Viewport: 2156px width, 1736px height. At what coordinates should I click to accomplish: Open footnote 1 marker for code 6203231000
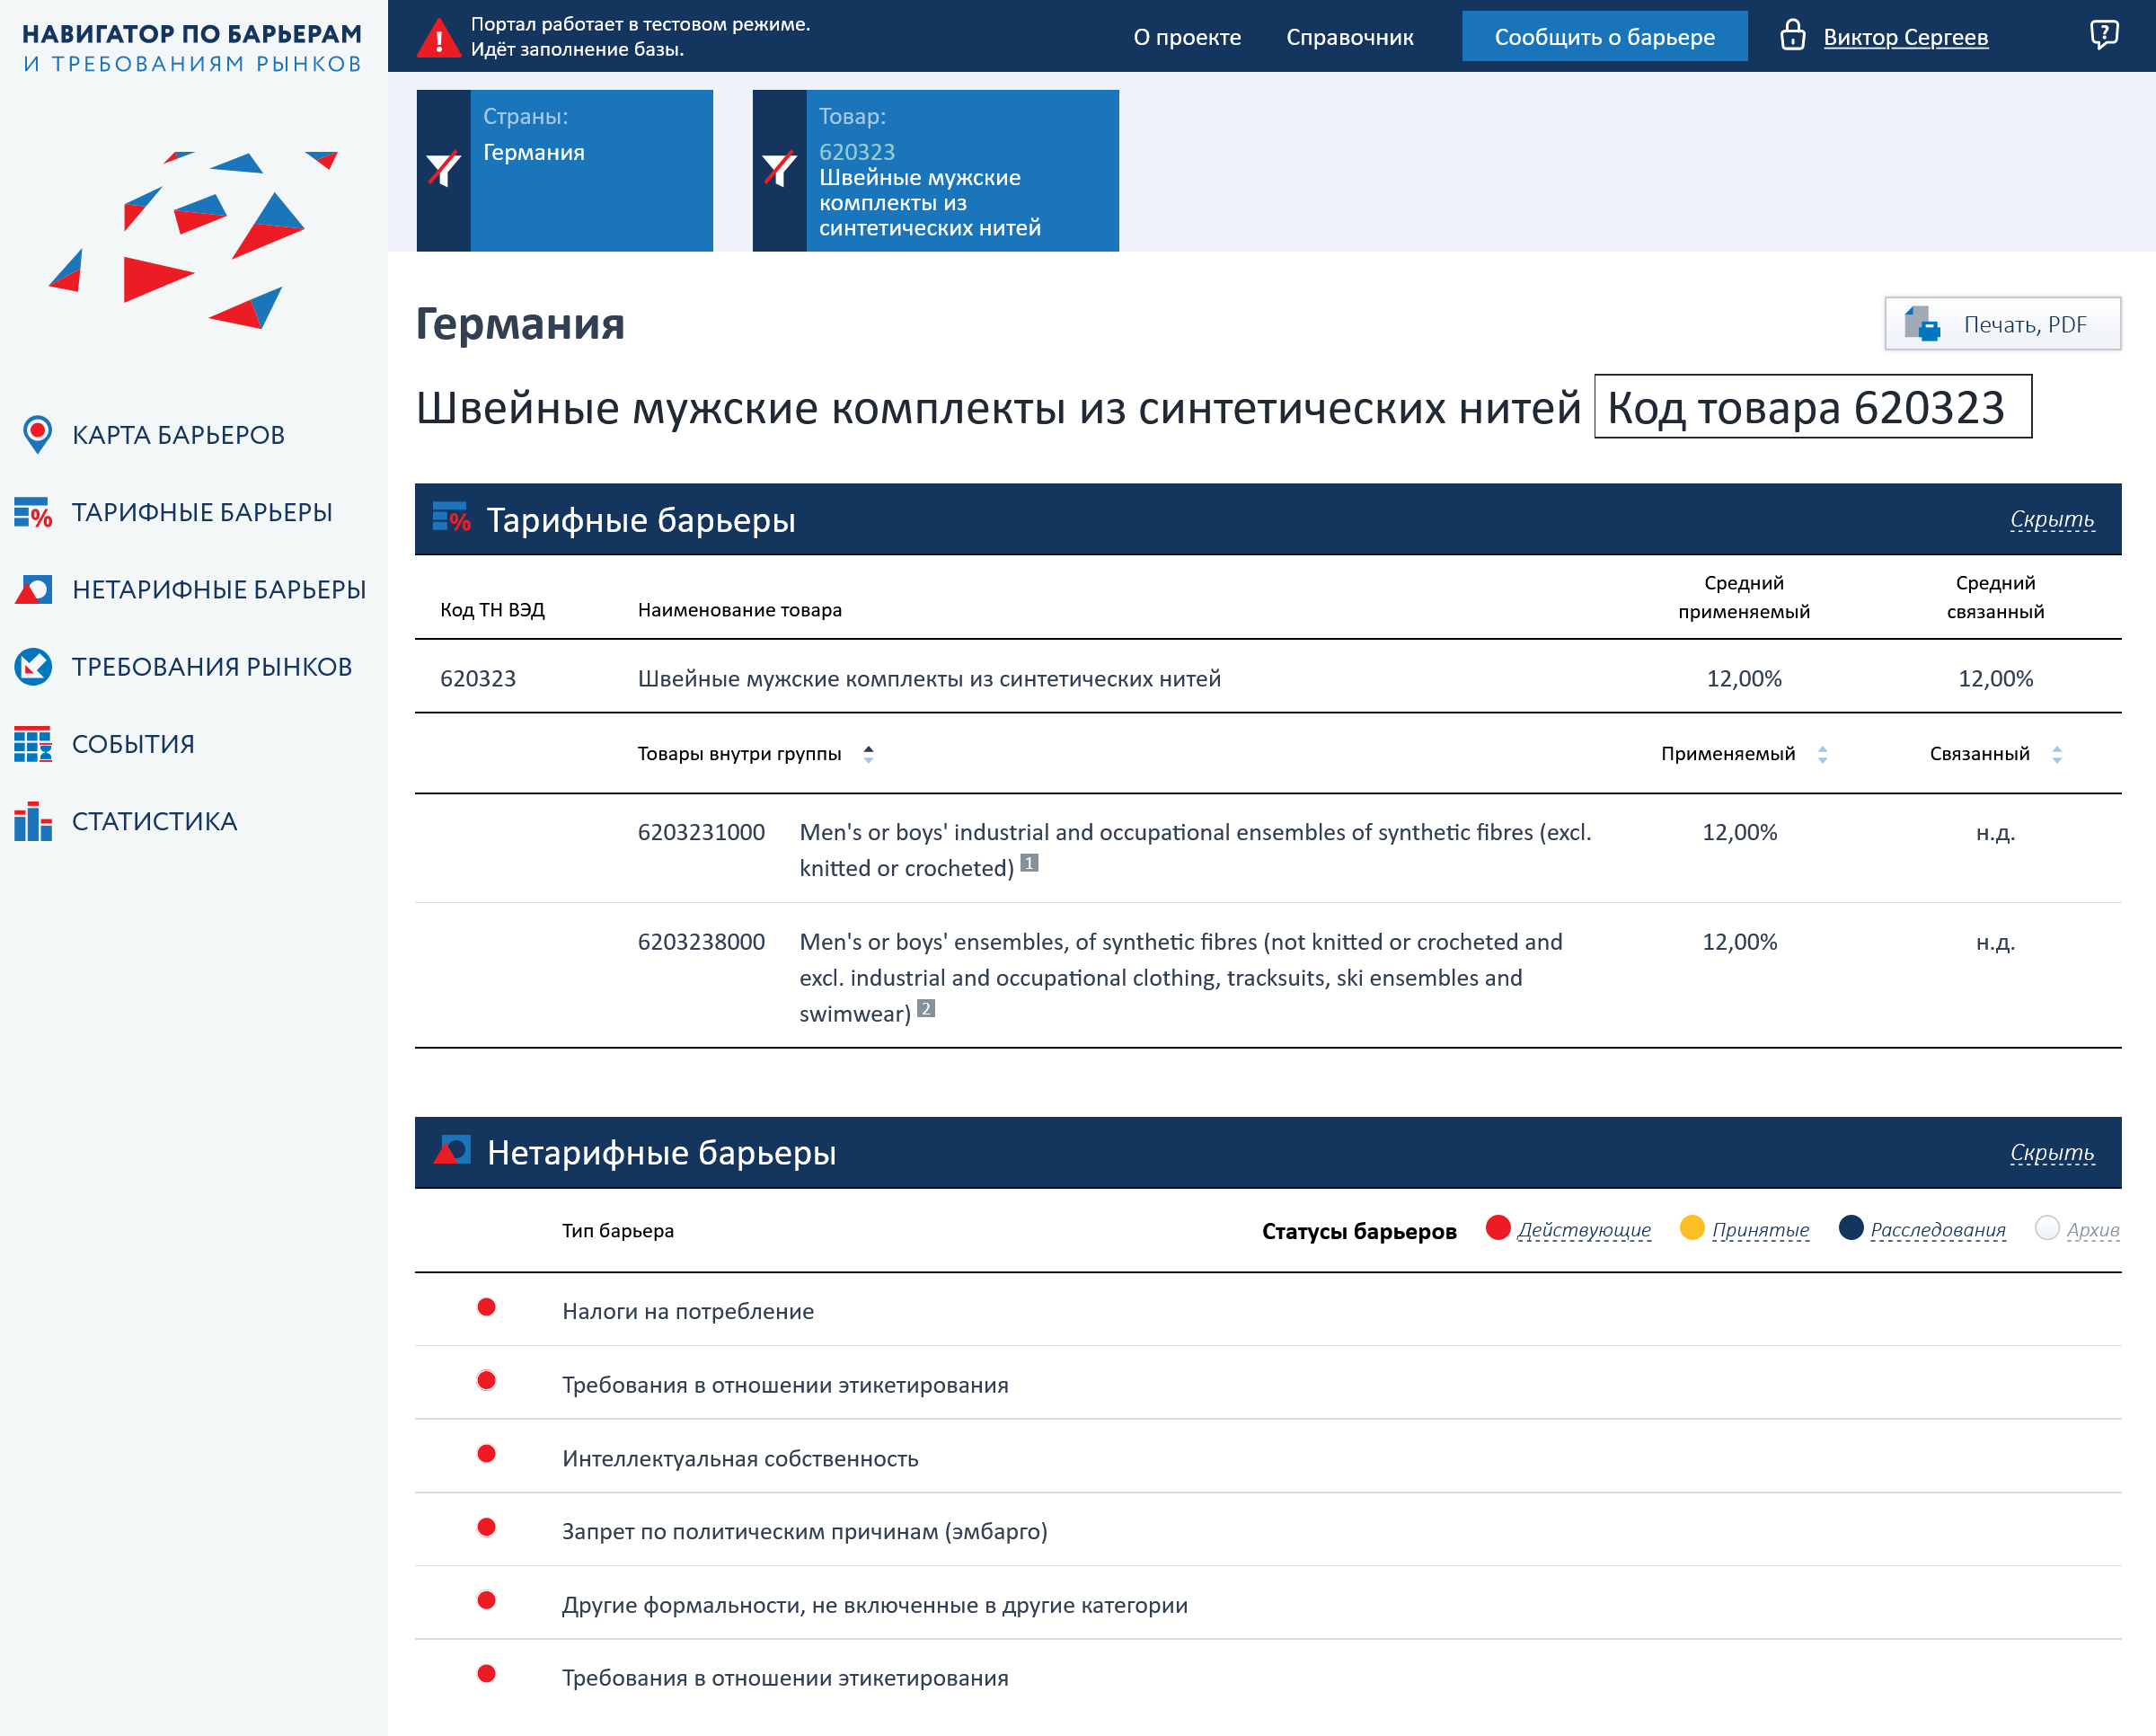pyautogui.click(x=1029, y=862)
